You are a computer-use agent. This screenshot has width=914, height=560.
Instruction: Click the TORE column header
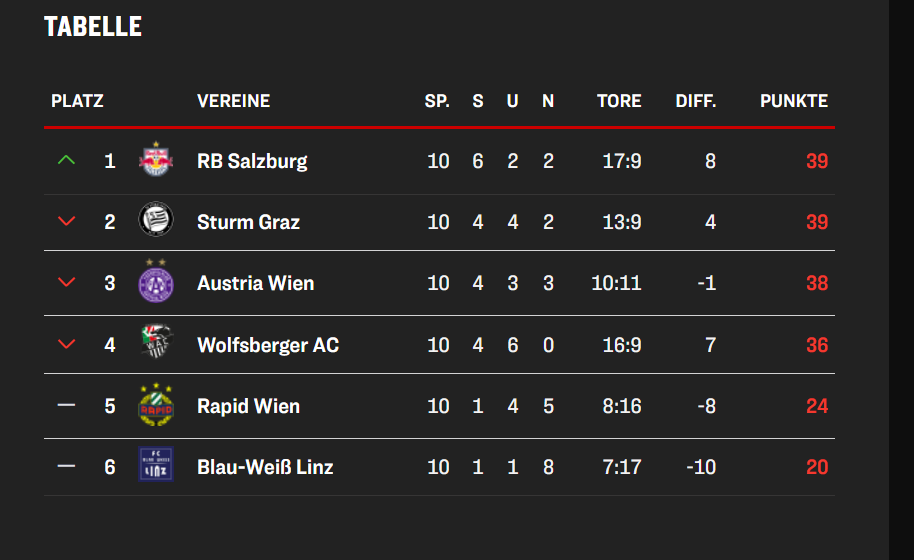pos(619,101)
